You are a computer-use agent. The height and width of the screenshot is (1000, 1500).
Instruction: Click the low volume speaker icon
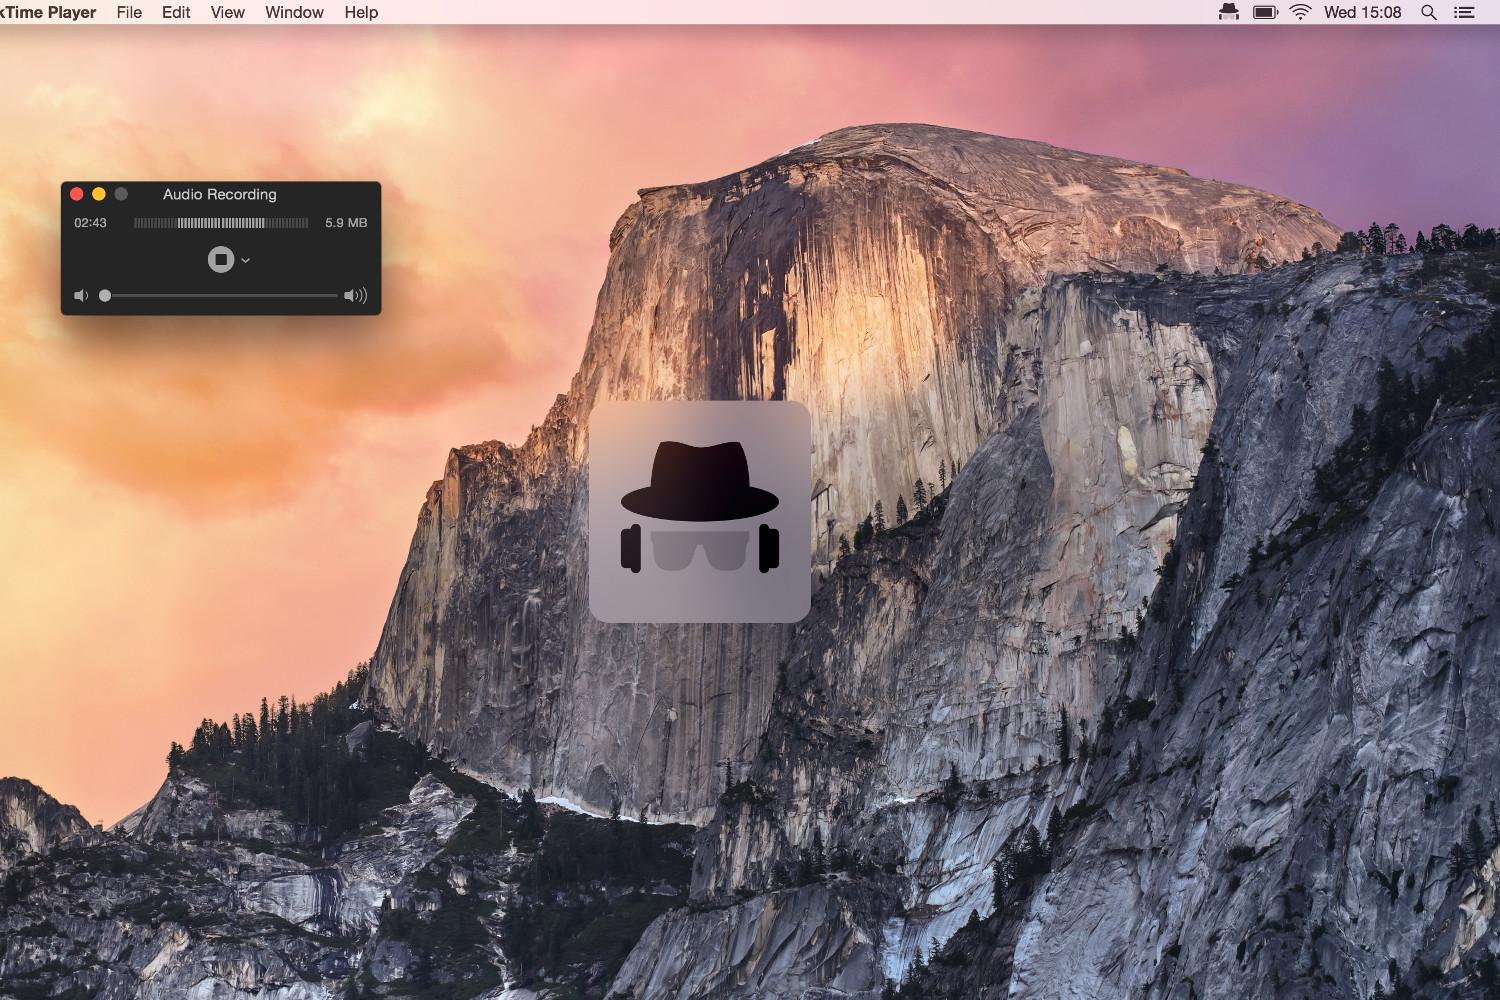click(81, 296)
